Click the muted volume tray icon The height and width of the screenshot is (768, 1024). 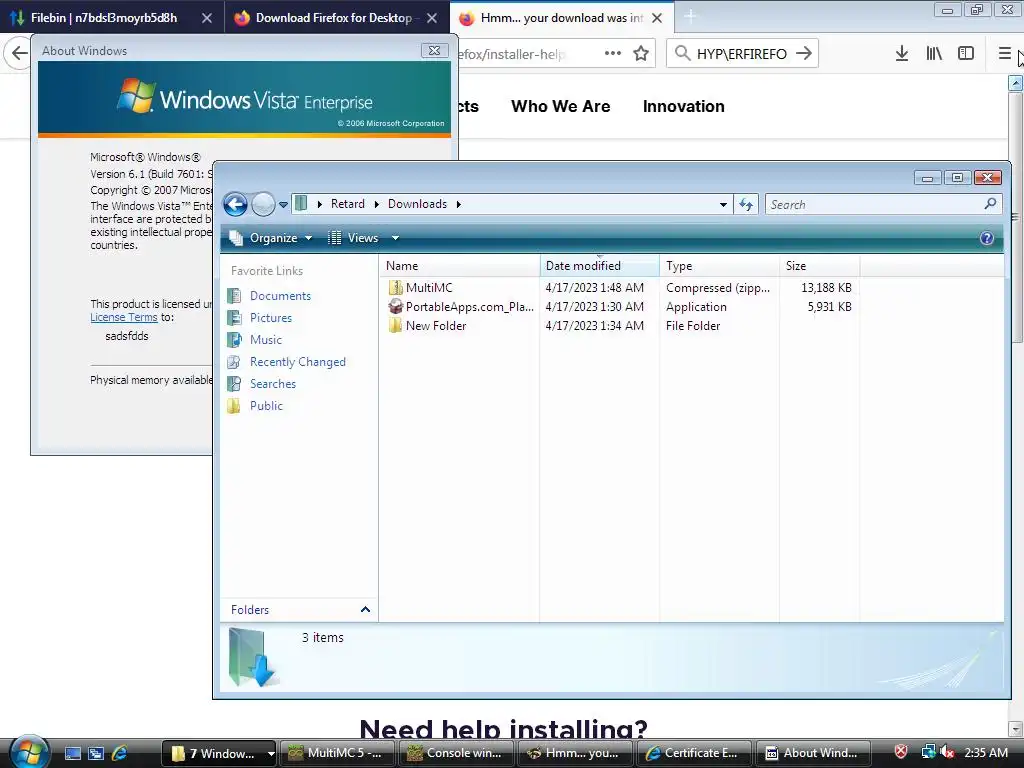[947, 752]
